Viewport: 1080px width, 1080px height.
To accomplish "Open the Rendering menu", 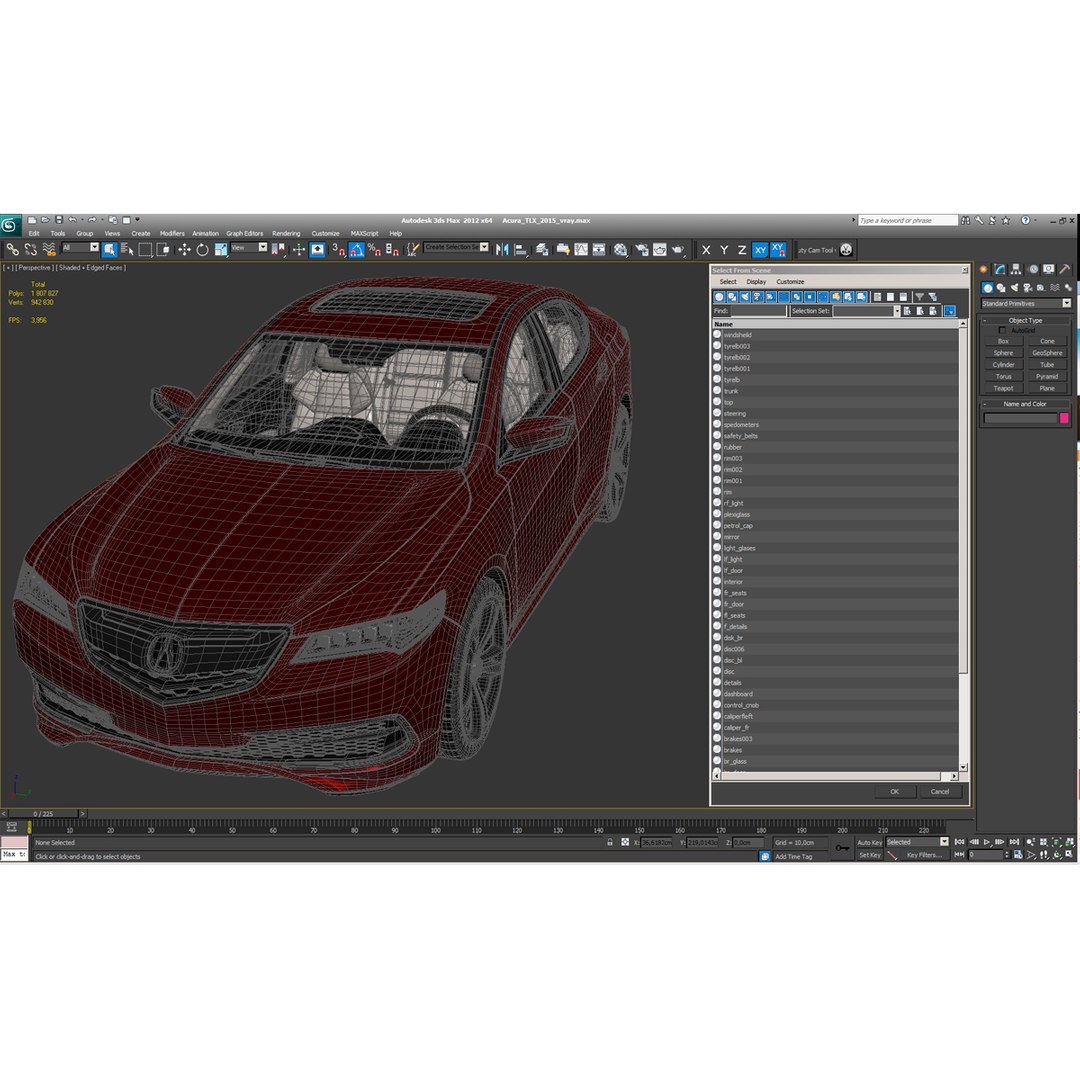I will tap(286, 233).
